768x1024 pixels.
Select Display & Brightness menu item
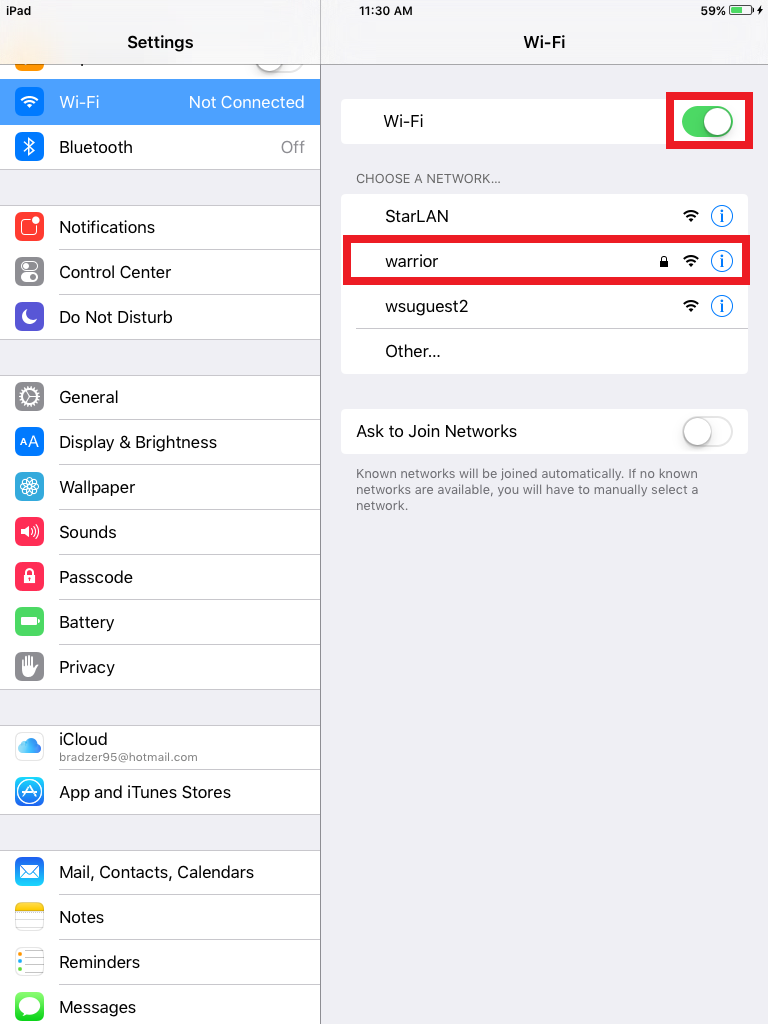[x=160, y=442]
